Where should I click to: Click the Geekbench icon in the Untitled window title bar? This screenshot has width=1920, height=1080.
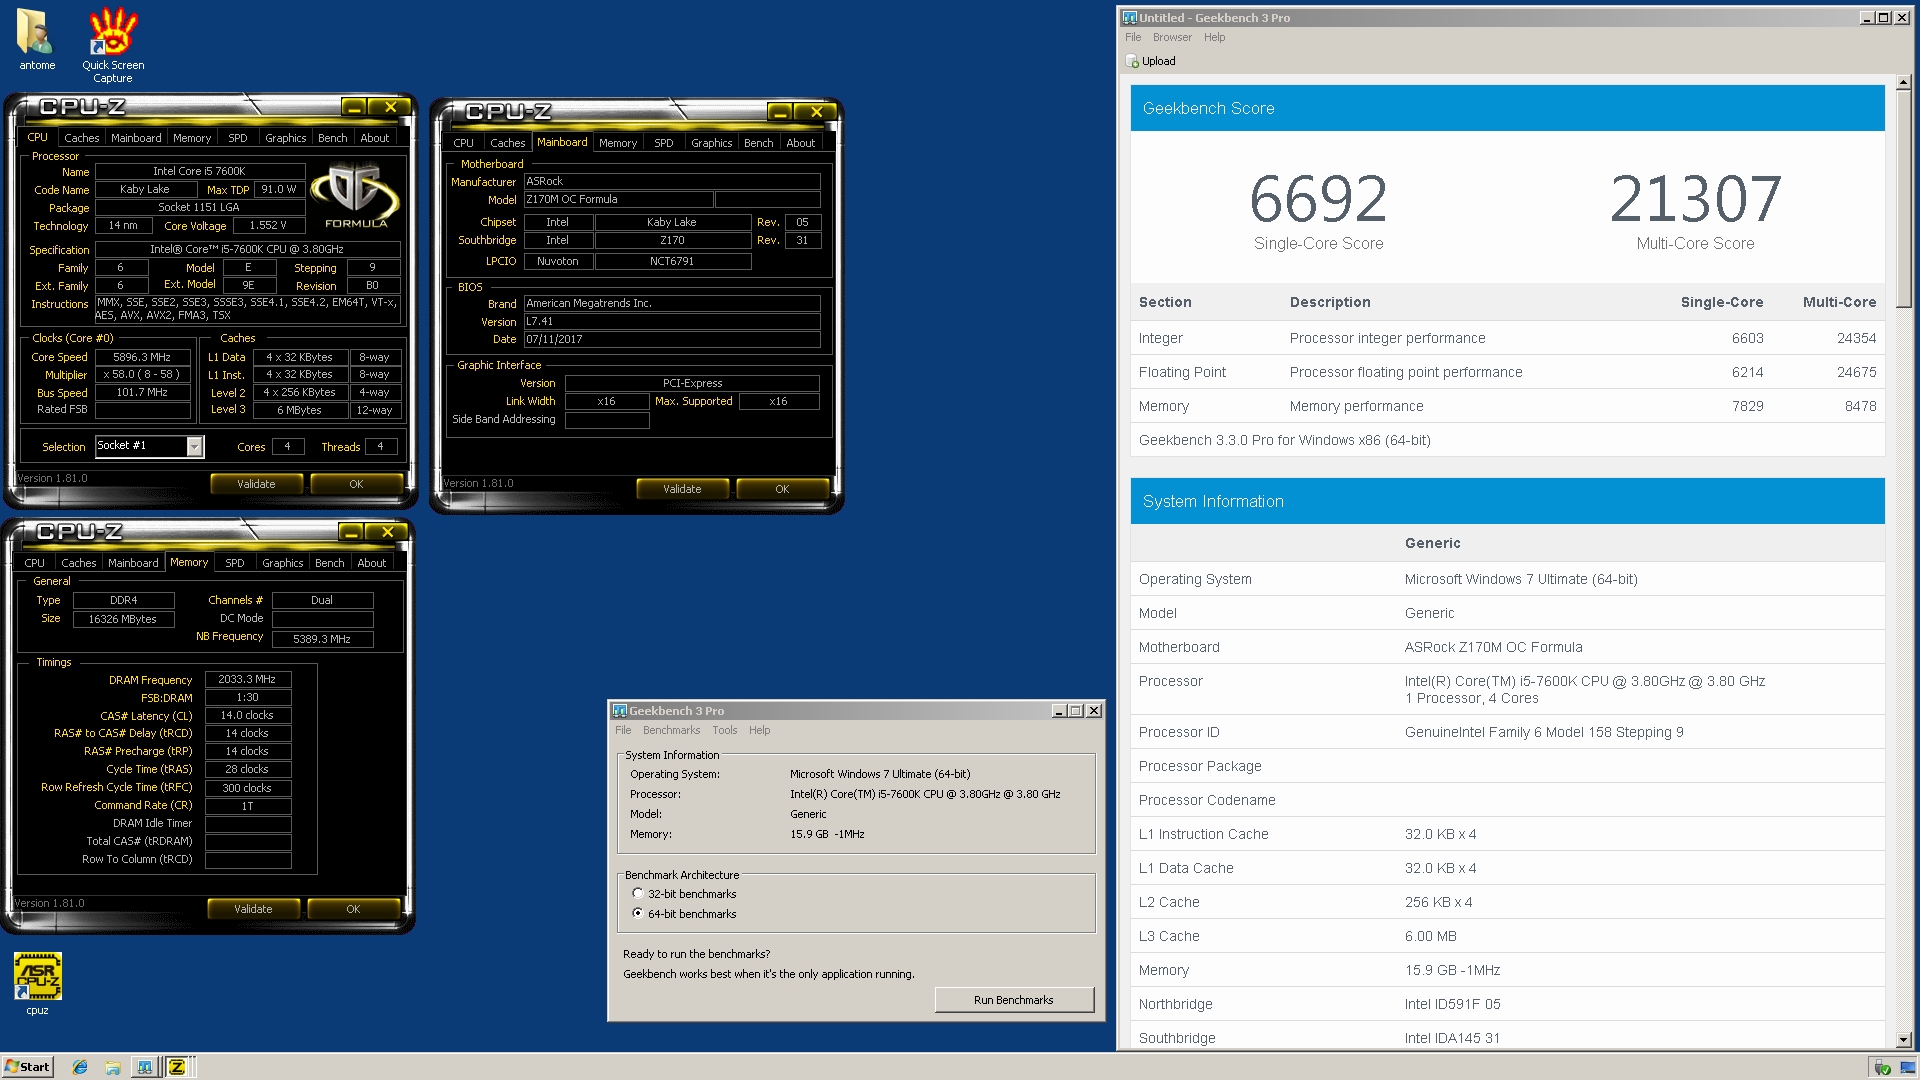[x=1129, y=18]
